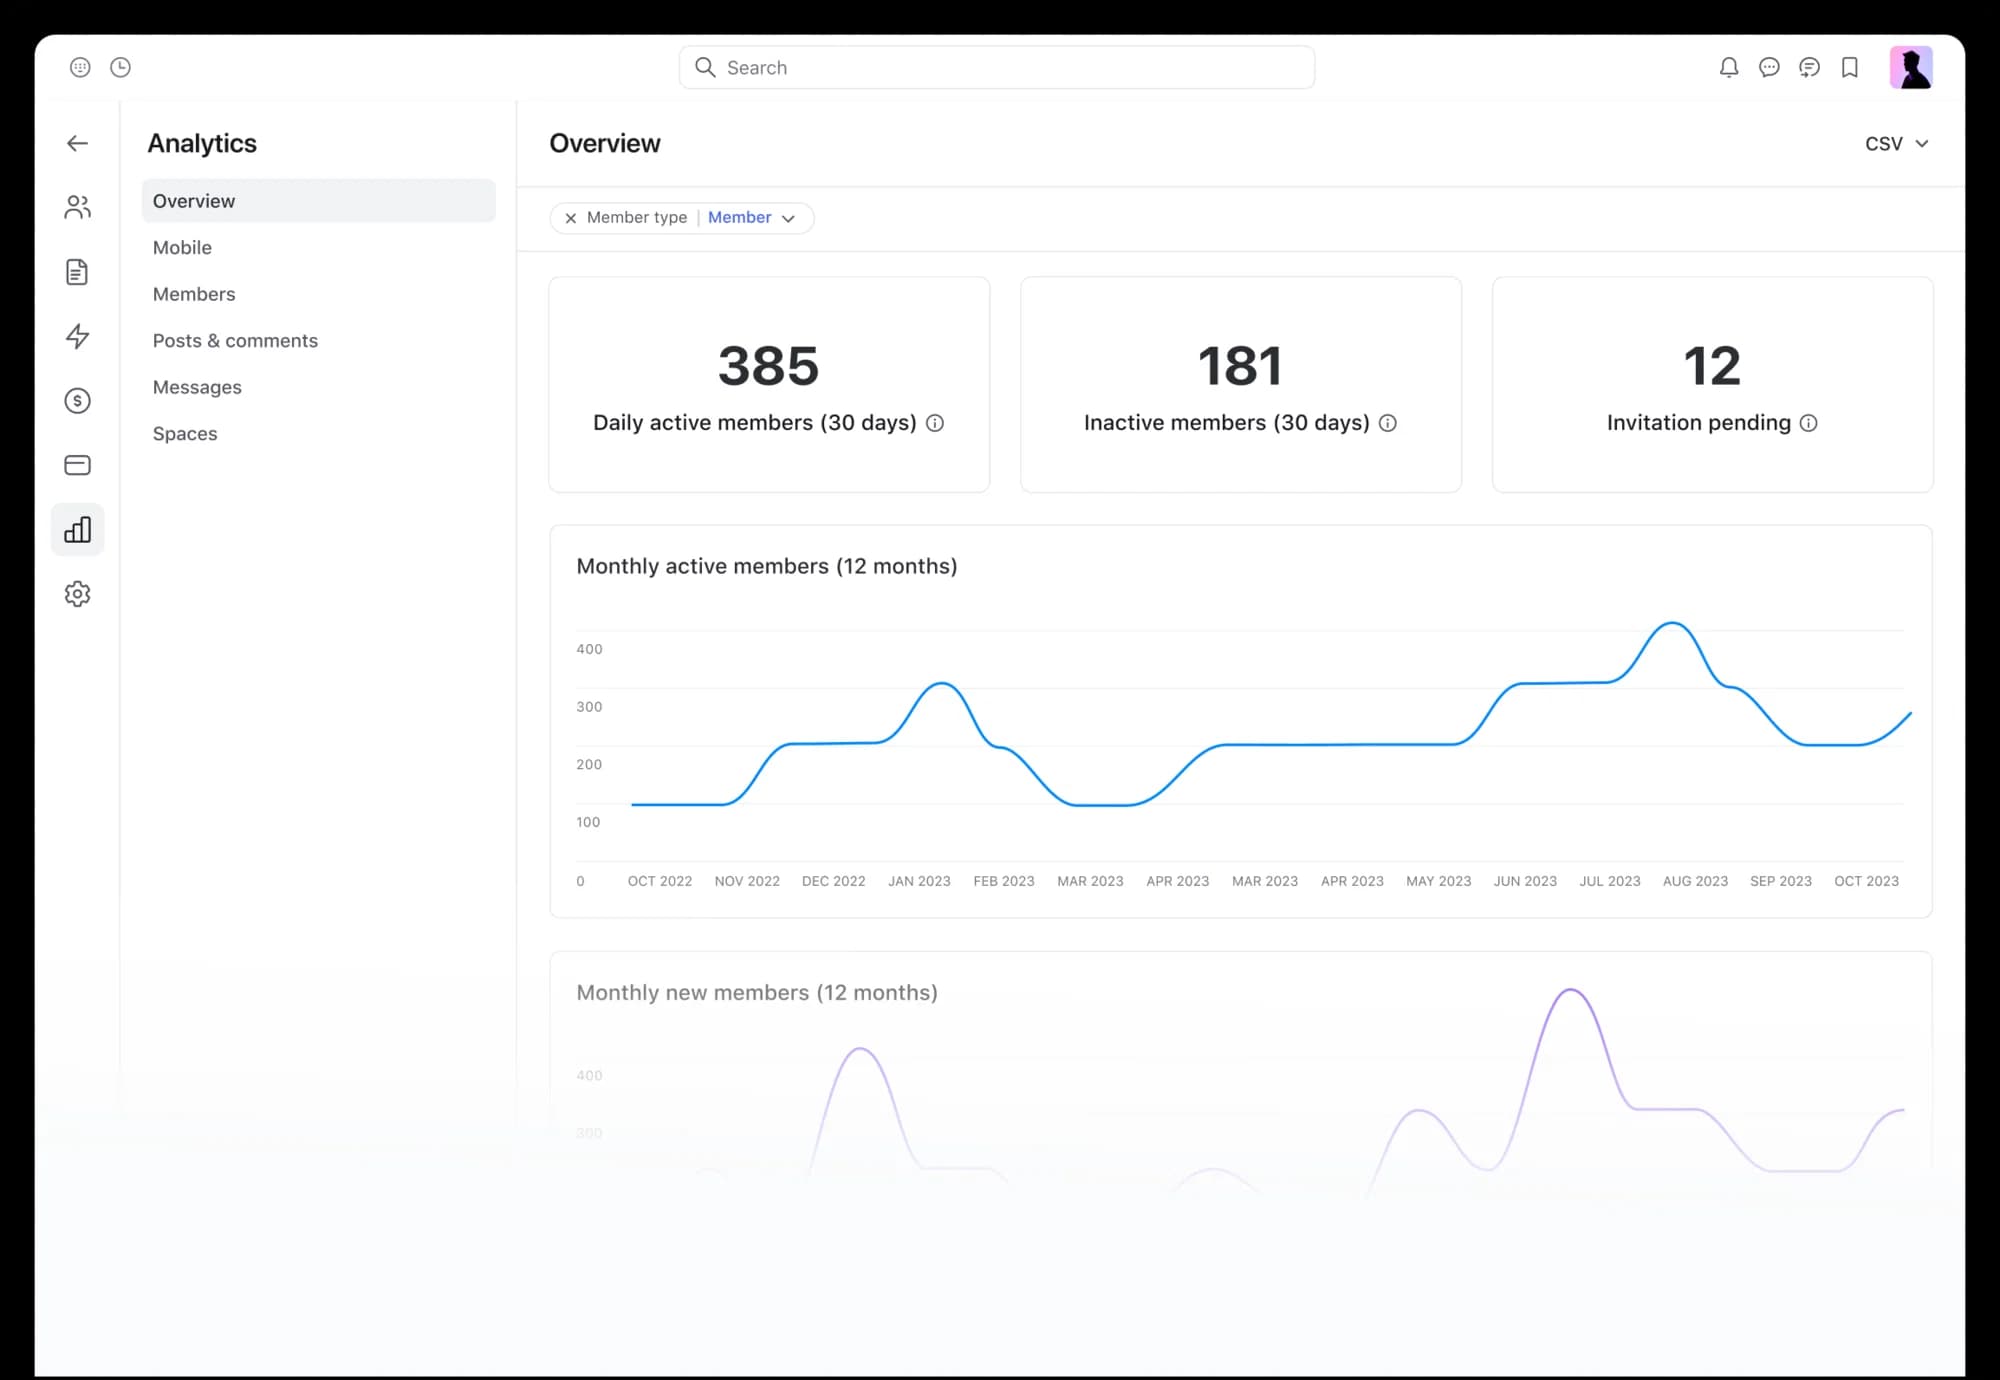Open the Members people icon in sidebar

coord(77,207)
